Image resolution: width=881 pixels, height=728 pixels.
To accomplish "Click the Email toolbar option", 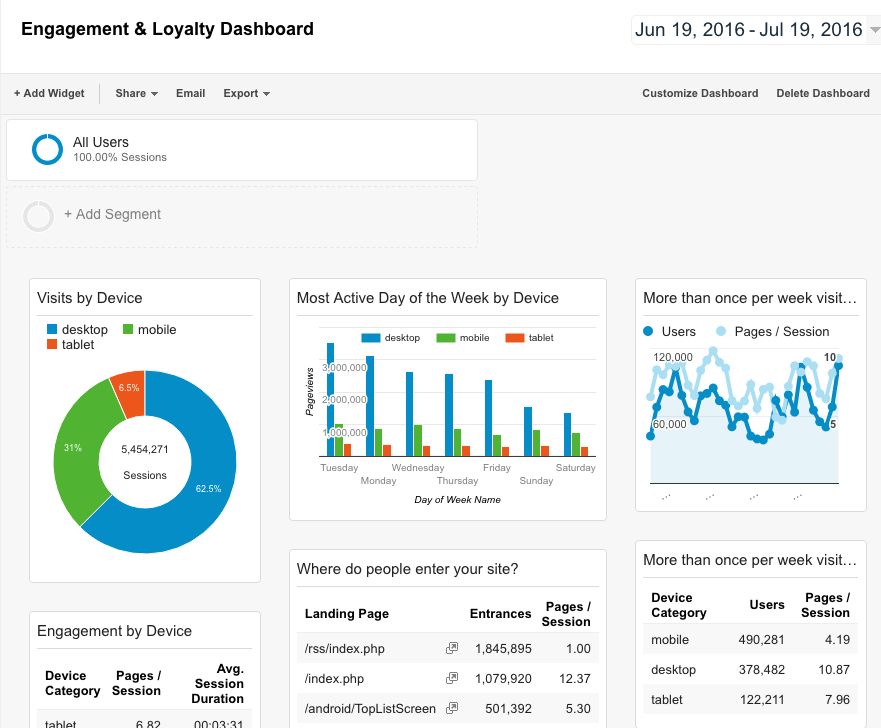I will point(190,93).
